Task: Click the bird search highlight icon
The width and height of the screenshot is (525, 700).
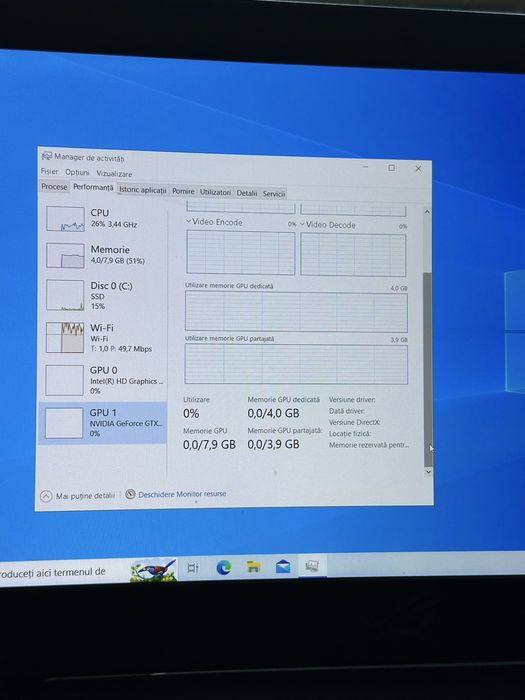Action: 153,571
